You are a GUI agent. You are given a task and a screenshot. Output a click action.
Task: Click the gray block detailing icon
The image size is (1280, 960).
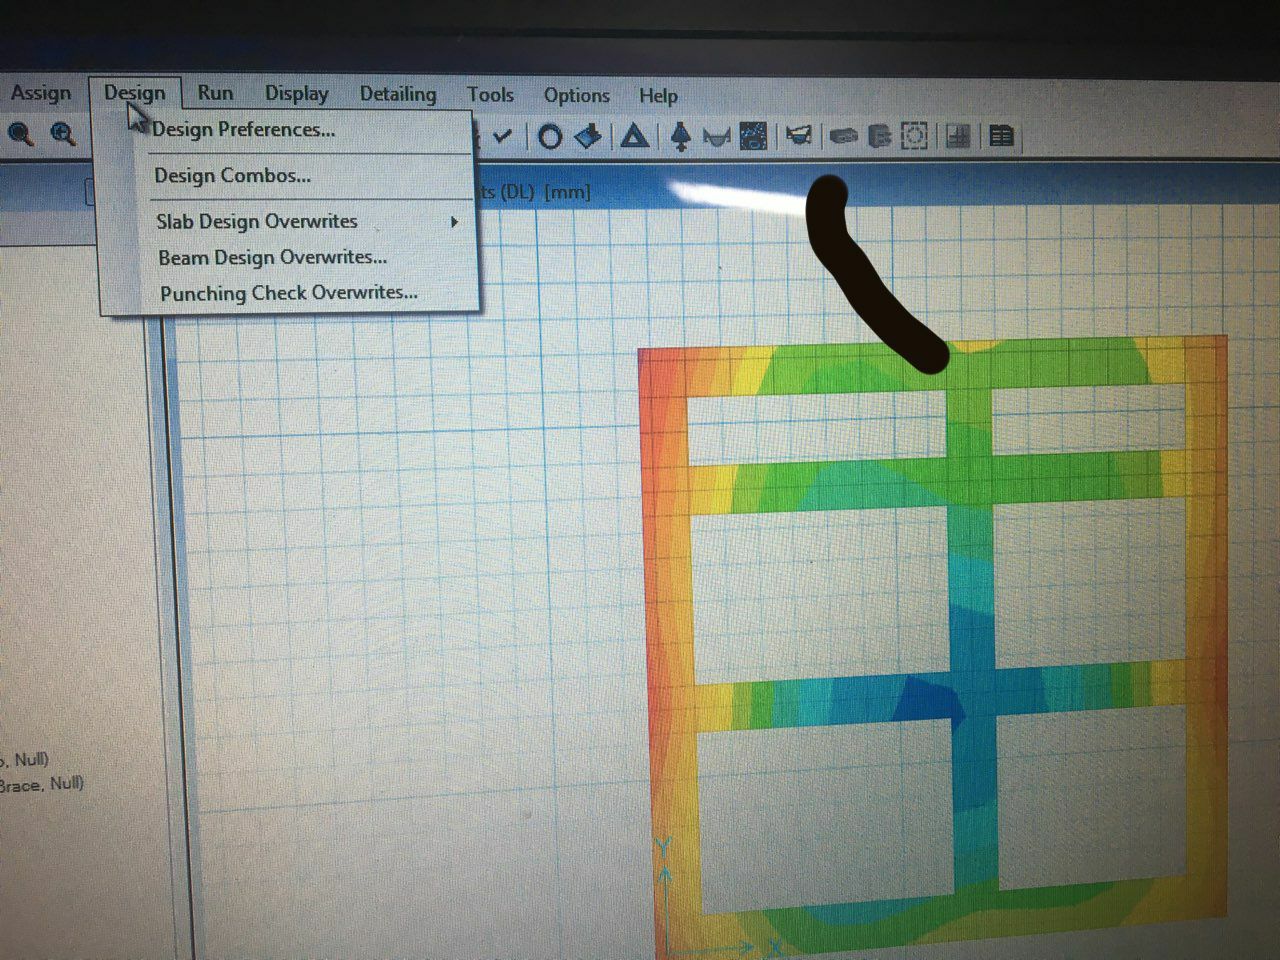point(879,135)
